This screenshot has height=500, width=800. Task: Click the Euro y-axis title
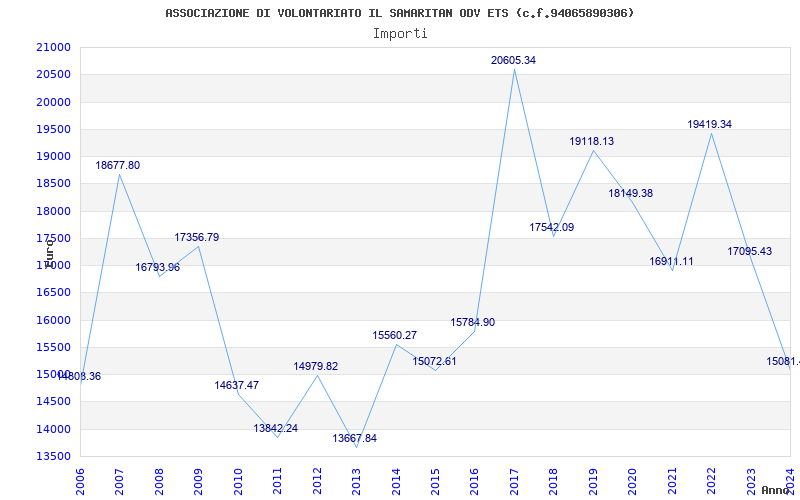49,253
